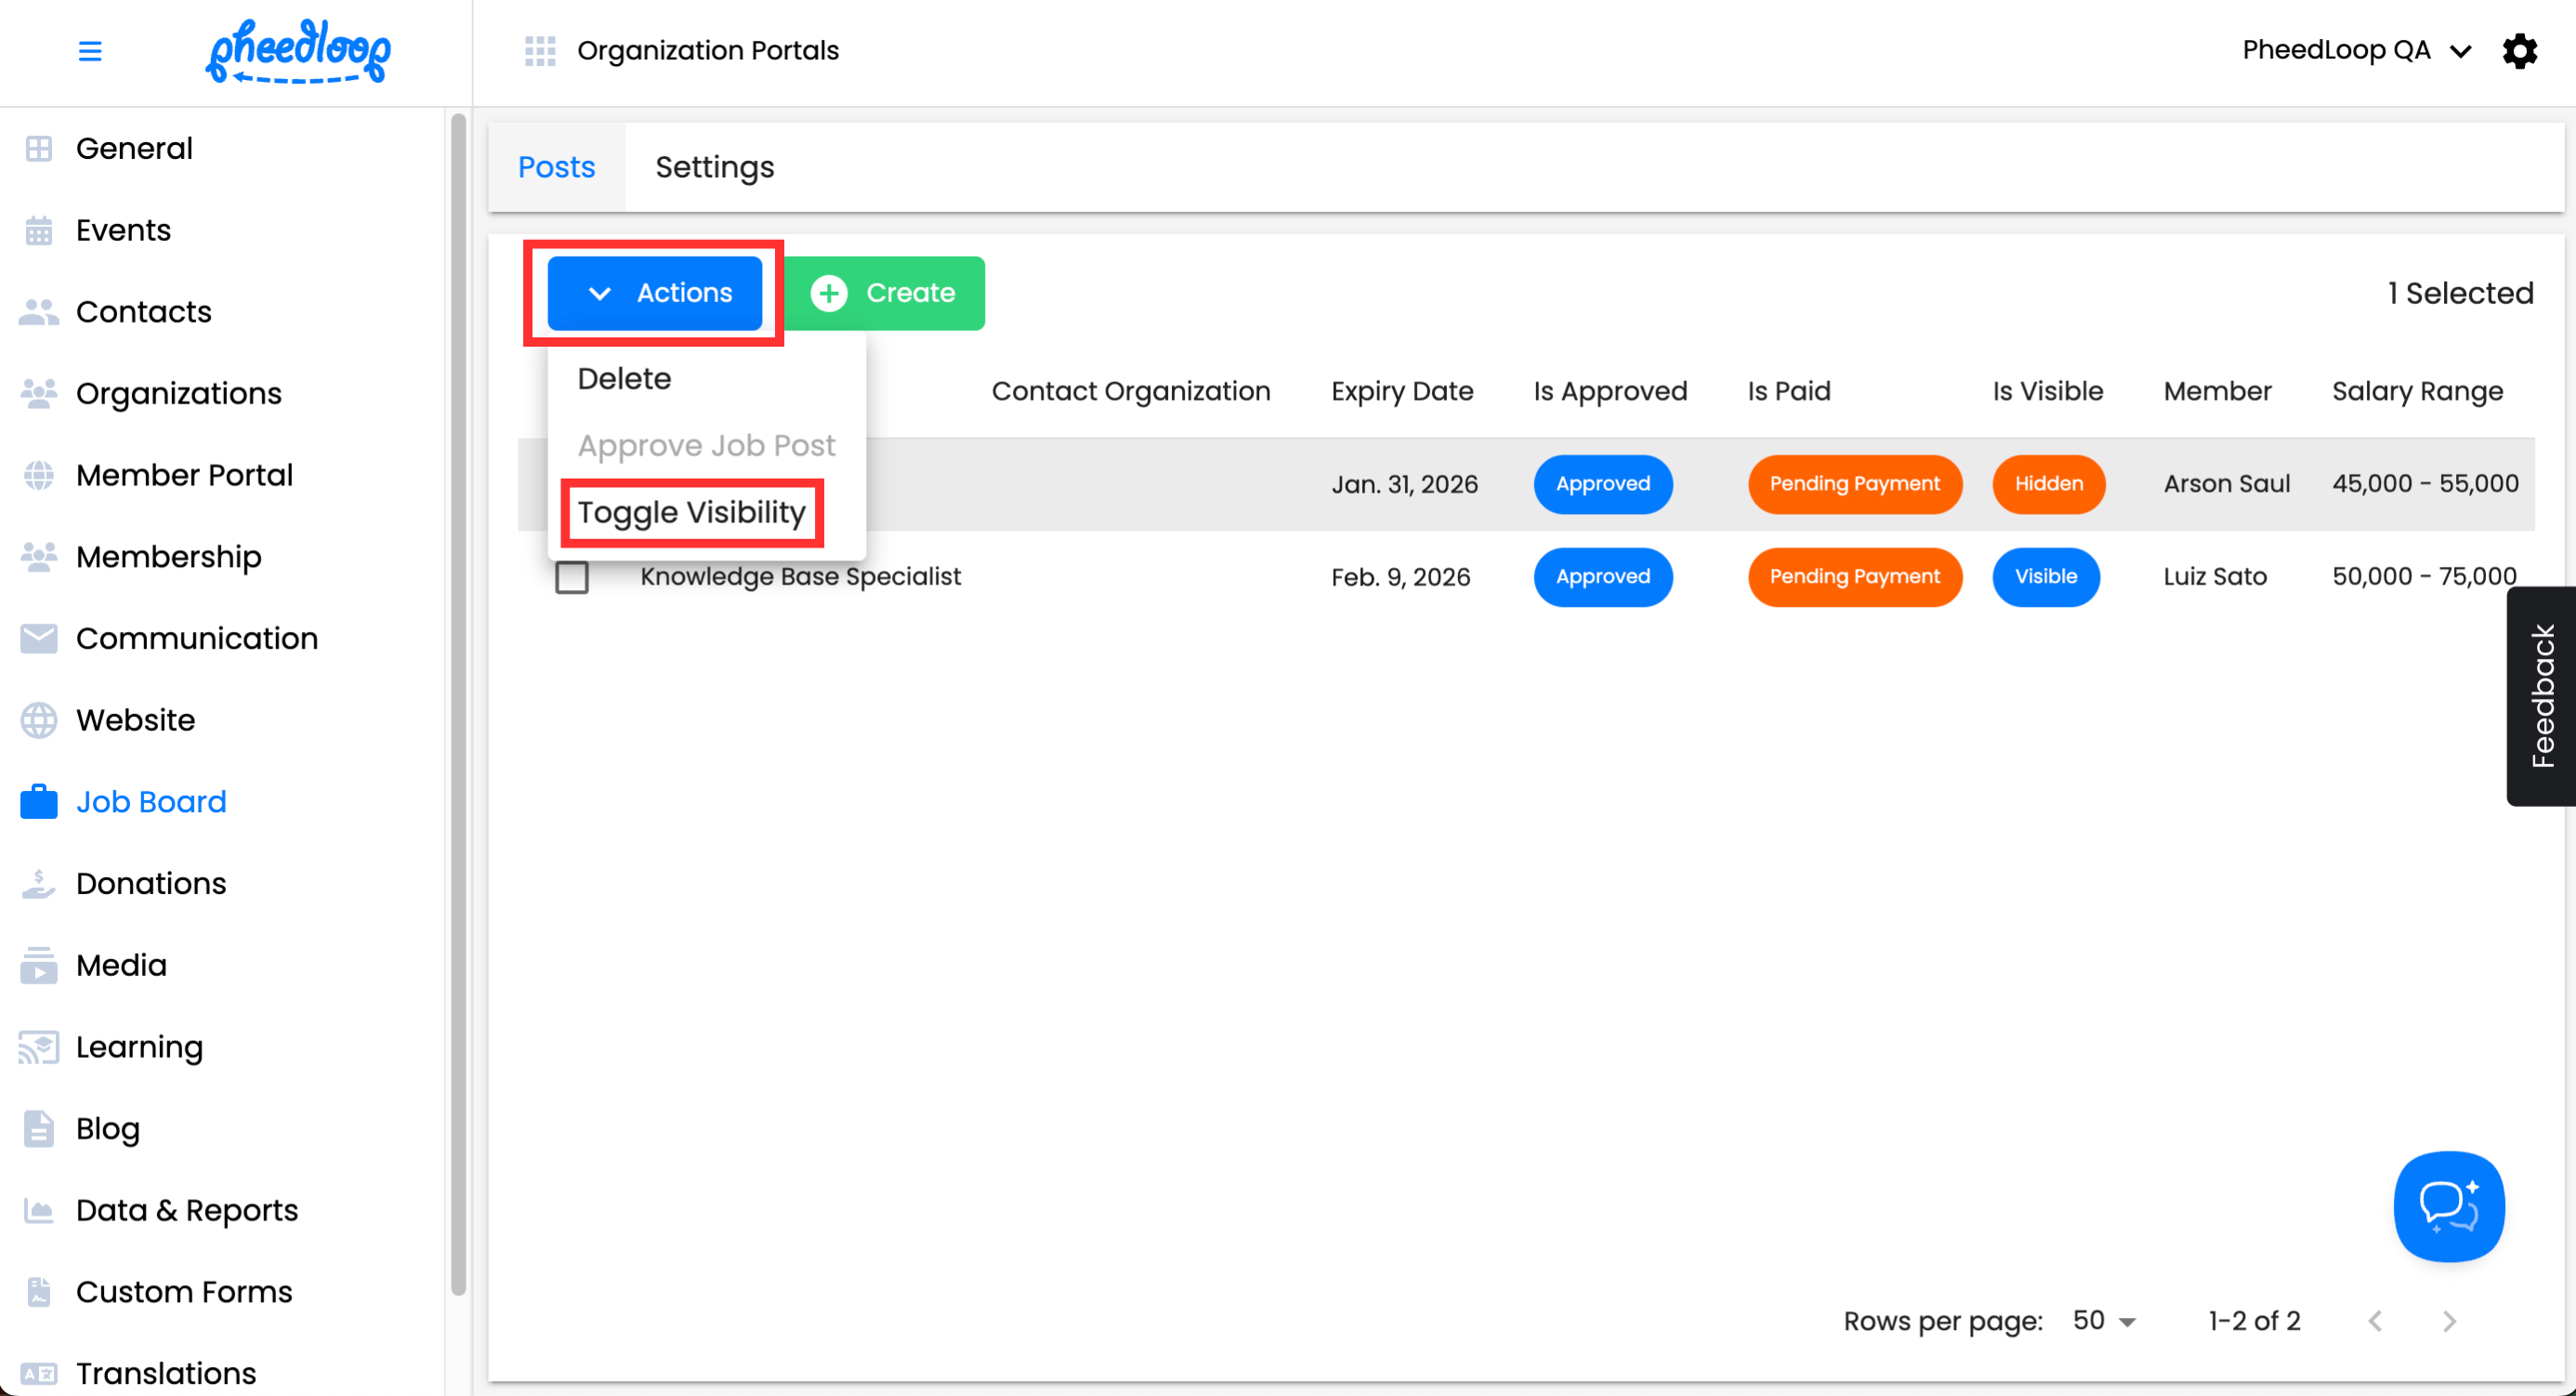Click the Donations hand icon

[39, 884]
